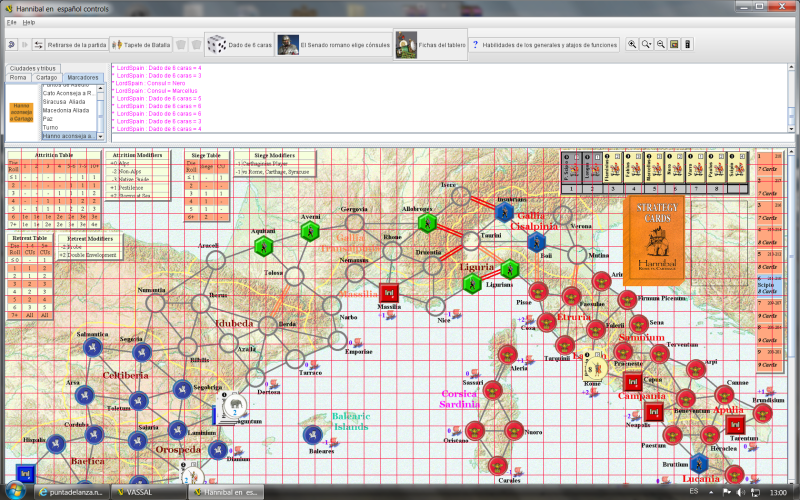The height and width of the screenshot is (500, 800).
Task: Click El Senado romano elige cónsules
Action: tap(334, 45)
